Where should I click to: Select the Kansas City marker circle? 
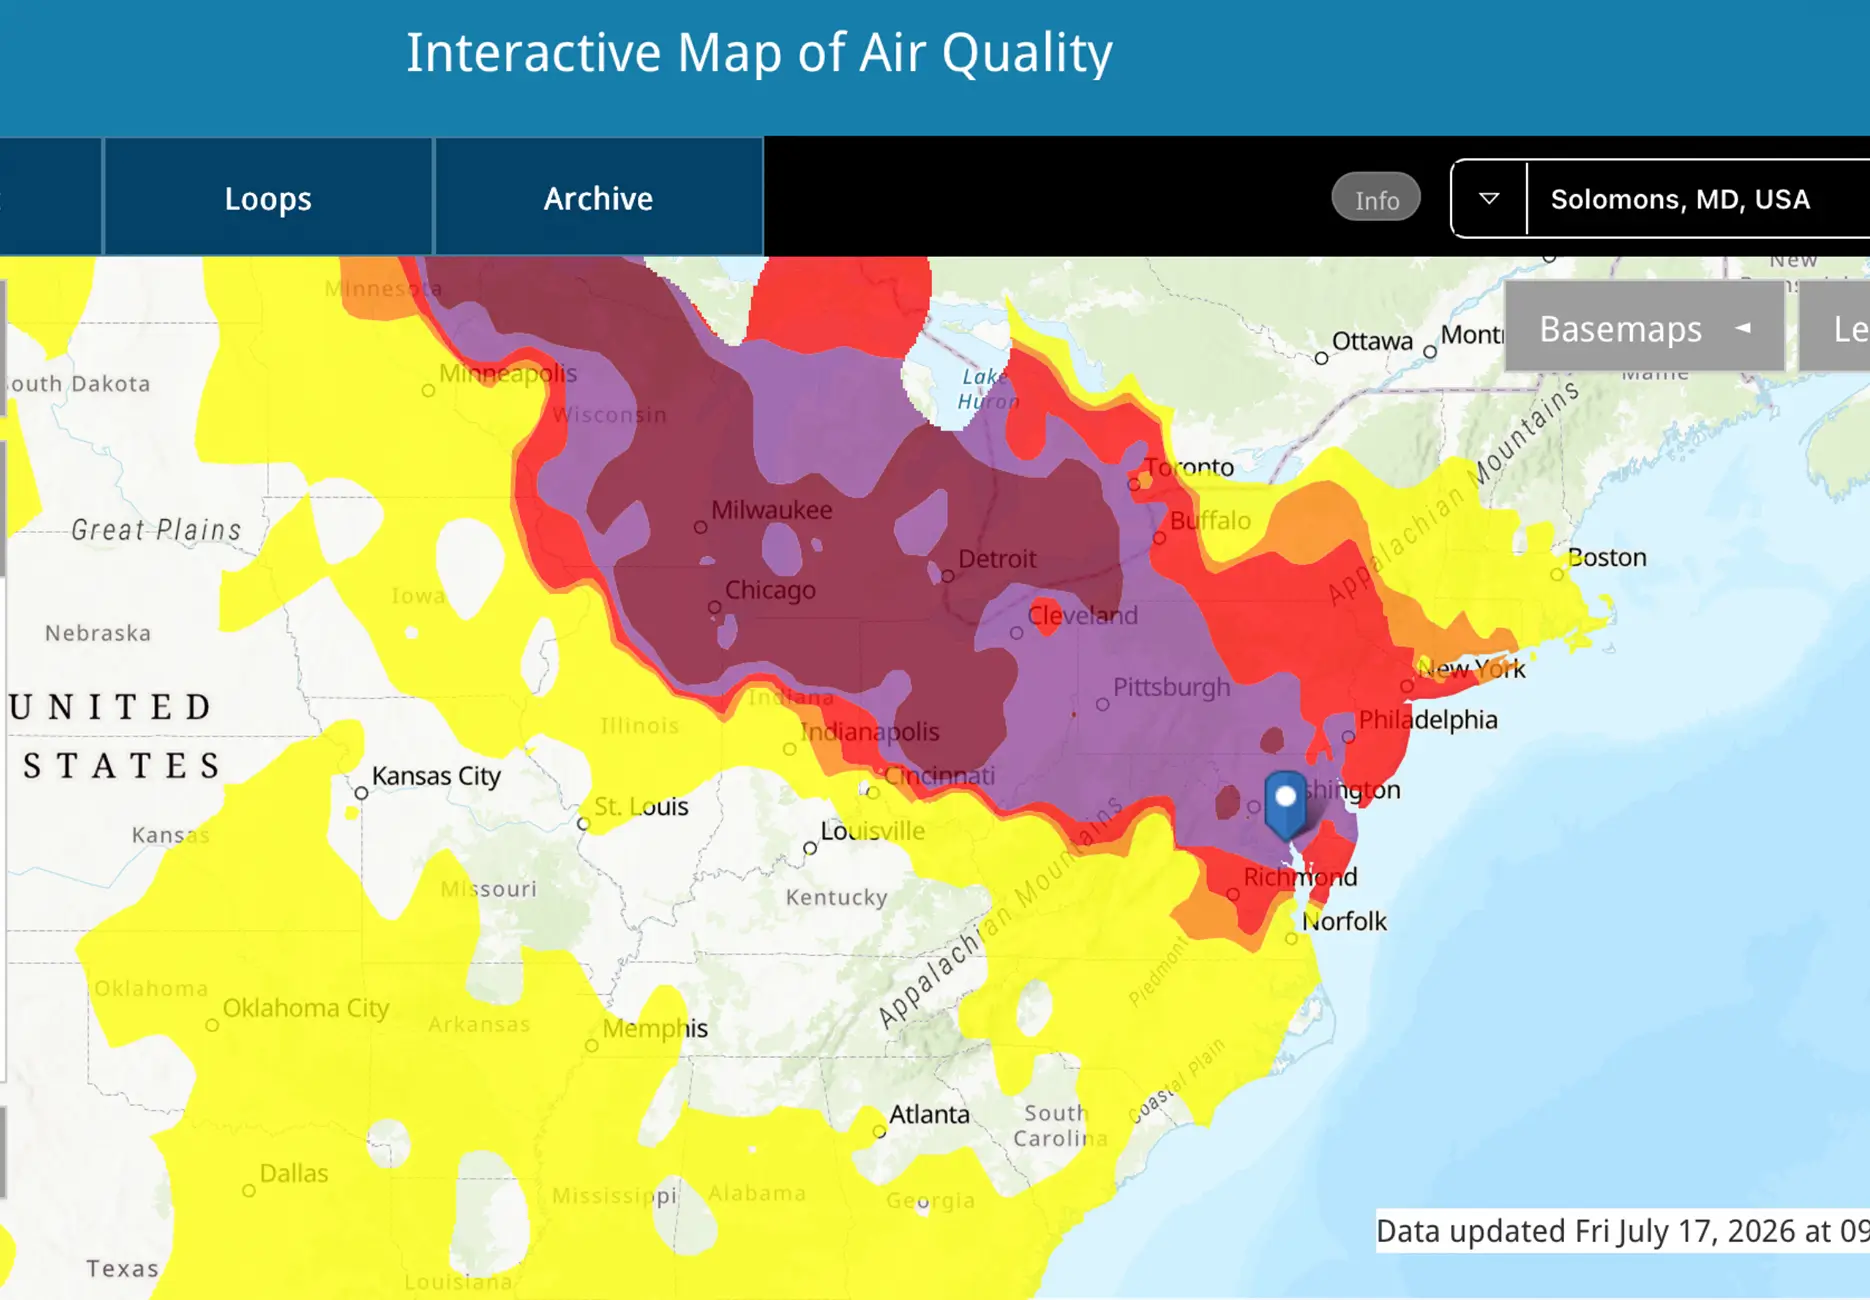pos(361,793)
